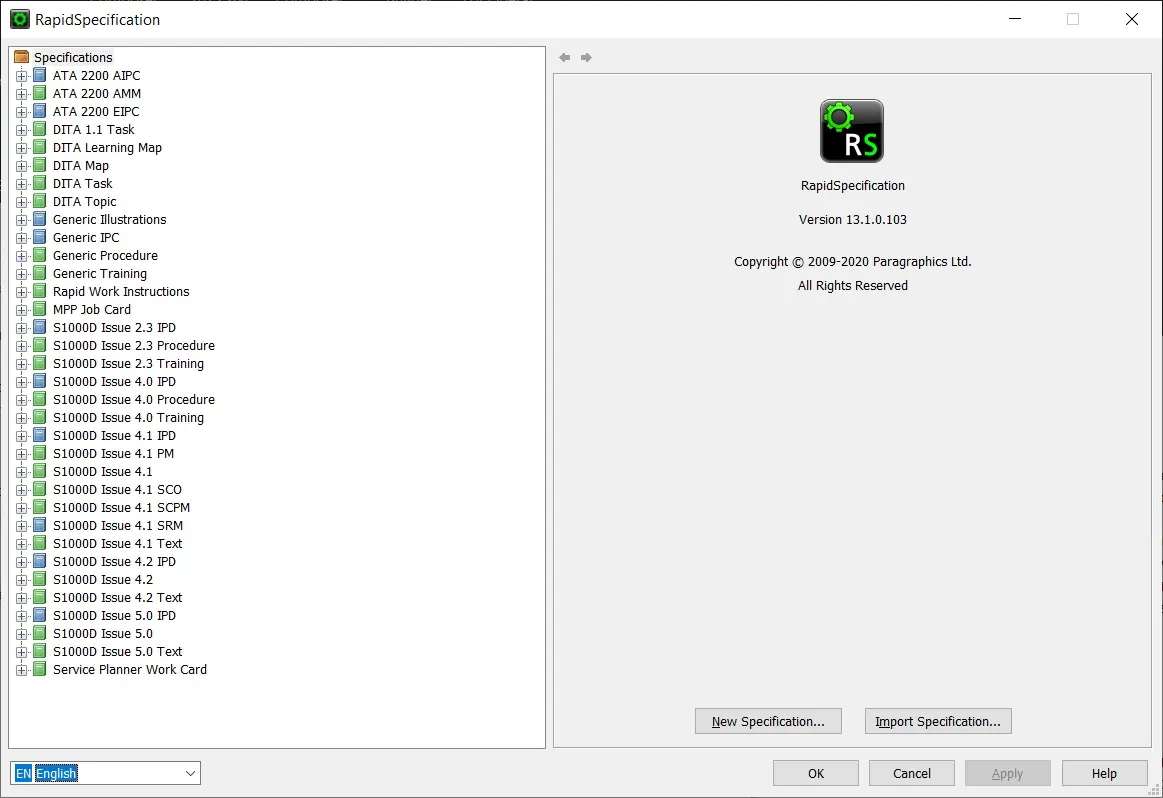1163x798 pixels.
Task: Expand S1000D Issue 2.3 Procedure node
Action: point(22,346)
